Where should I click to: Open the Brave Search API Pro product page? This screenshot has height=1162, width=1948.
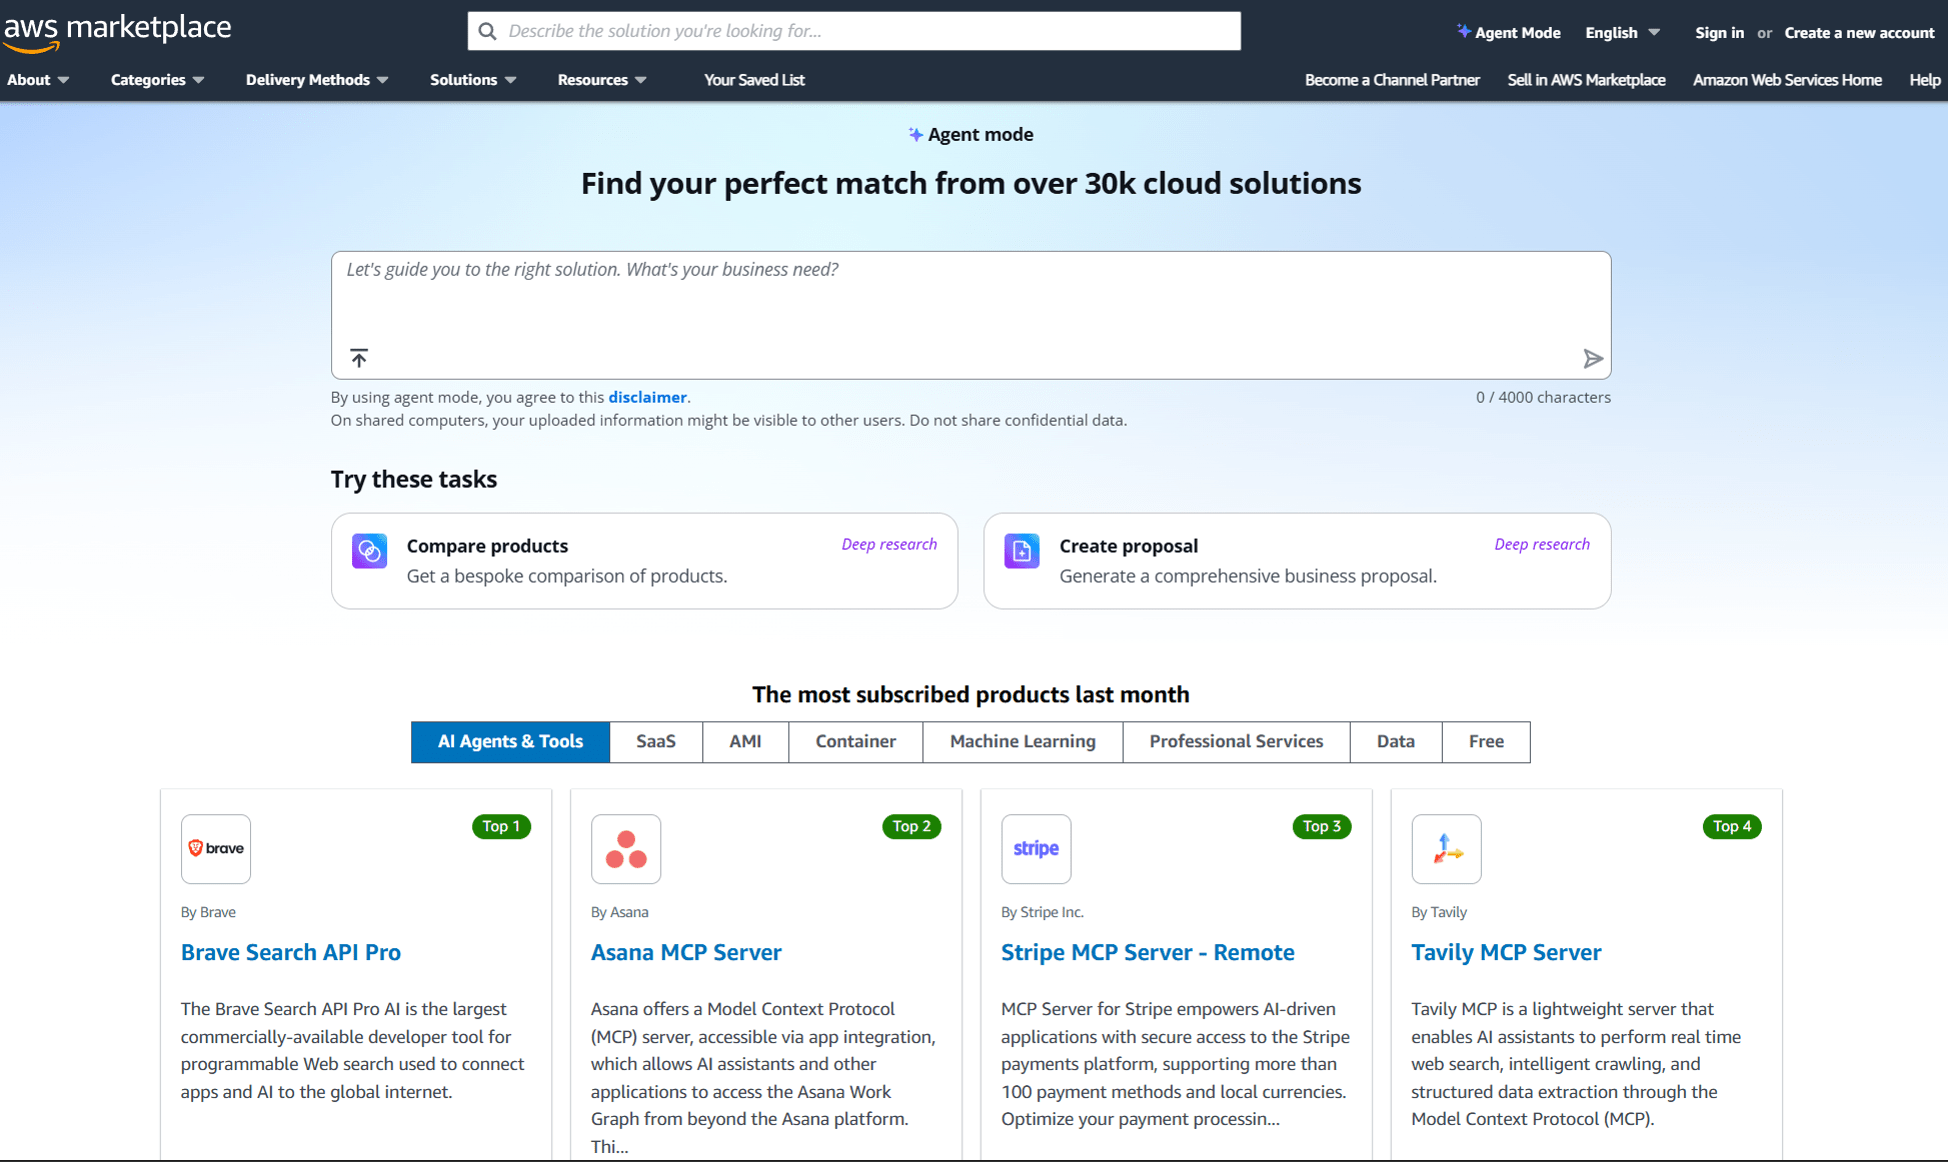tap(290, 952)
